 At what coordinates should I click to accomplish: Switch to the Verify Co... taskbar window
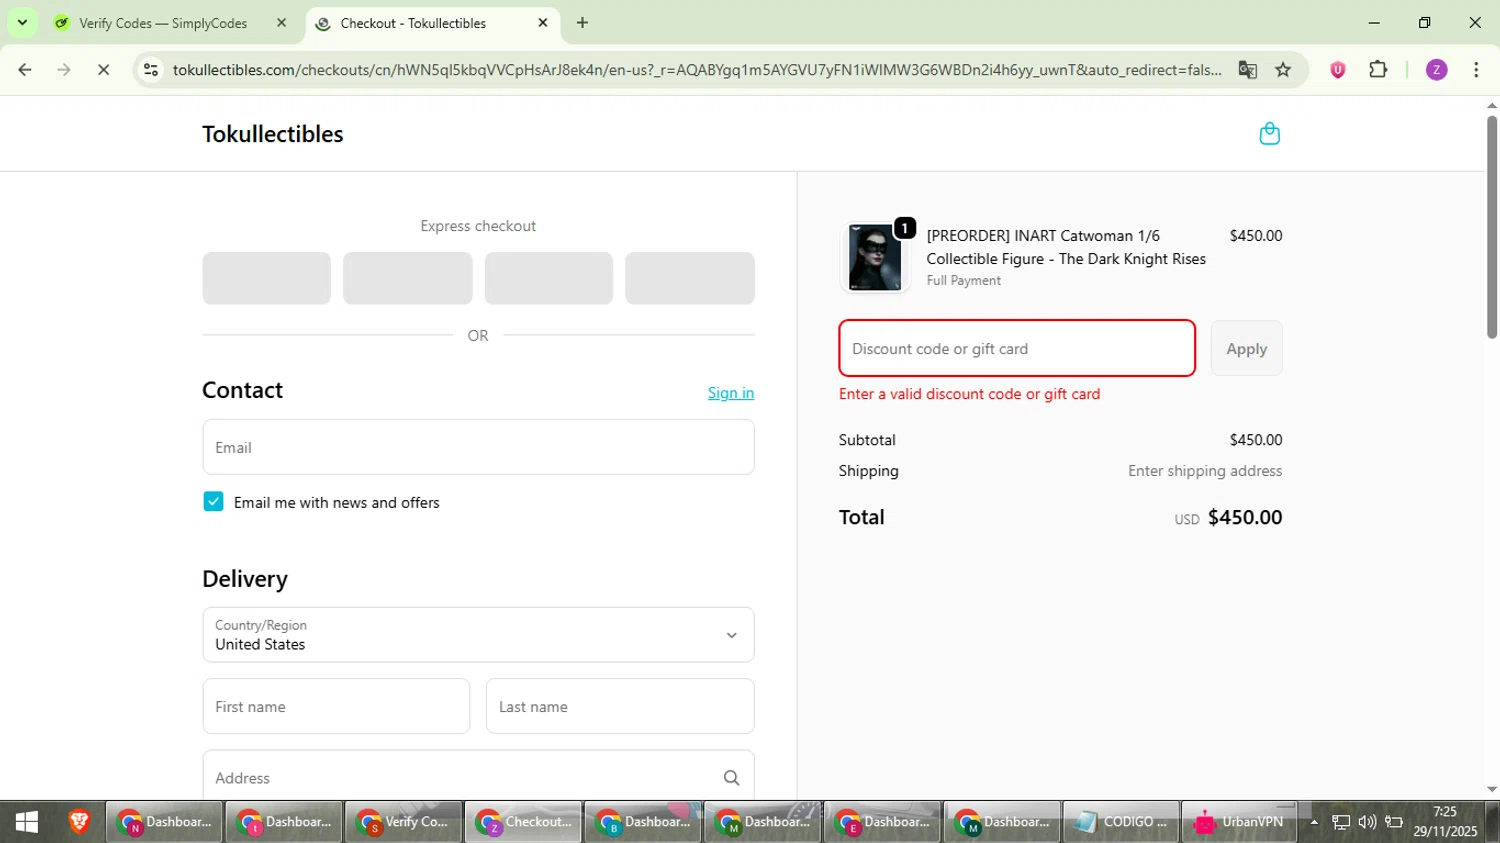click(x=404, y=822)
